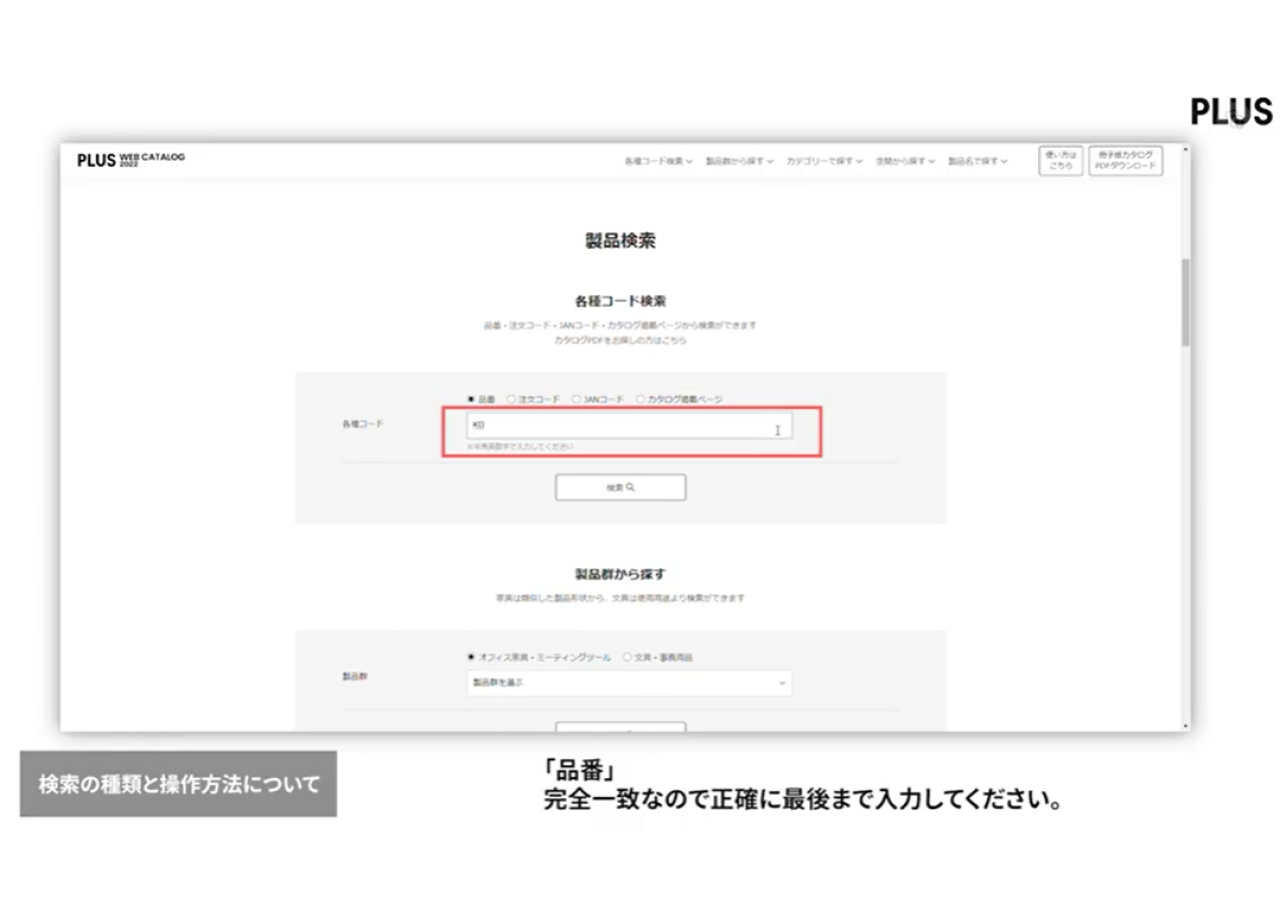This screenshot has height=920, width=1280.
Task: Click the 使い方はこちら button
Action: coord(1060,161)
